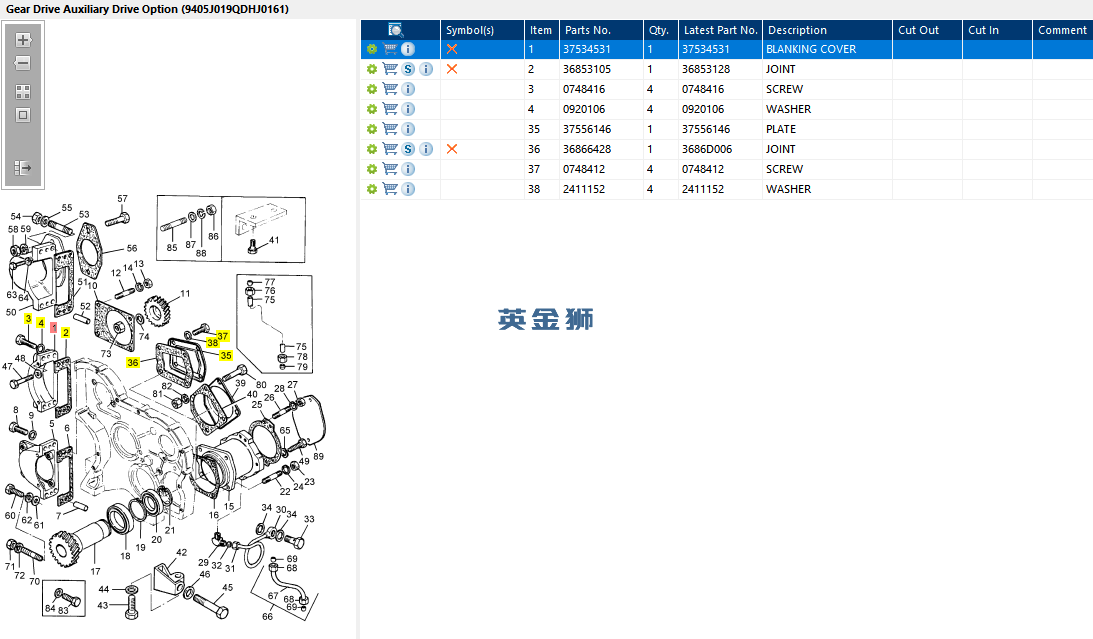Image resolution: width=1093 pixels, height=639 pixels.
Task: Add JOINT 36853105 to the cart
Action: (390, 70)
